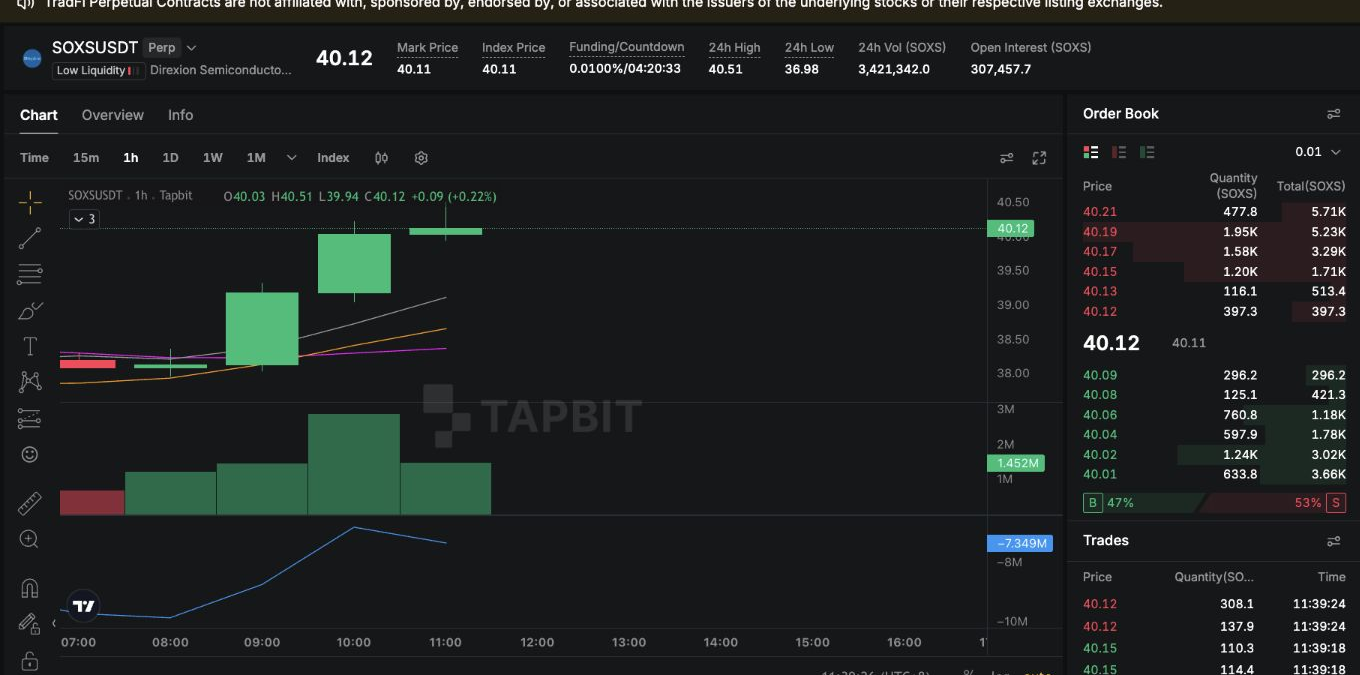Select the crosshair cursor tool
Screen dimensions: 1360x675
[x=30, y=203]
